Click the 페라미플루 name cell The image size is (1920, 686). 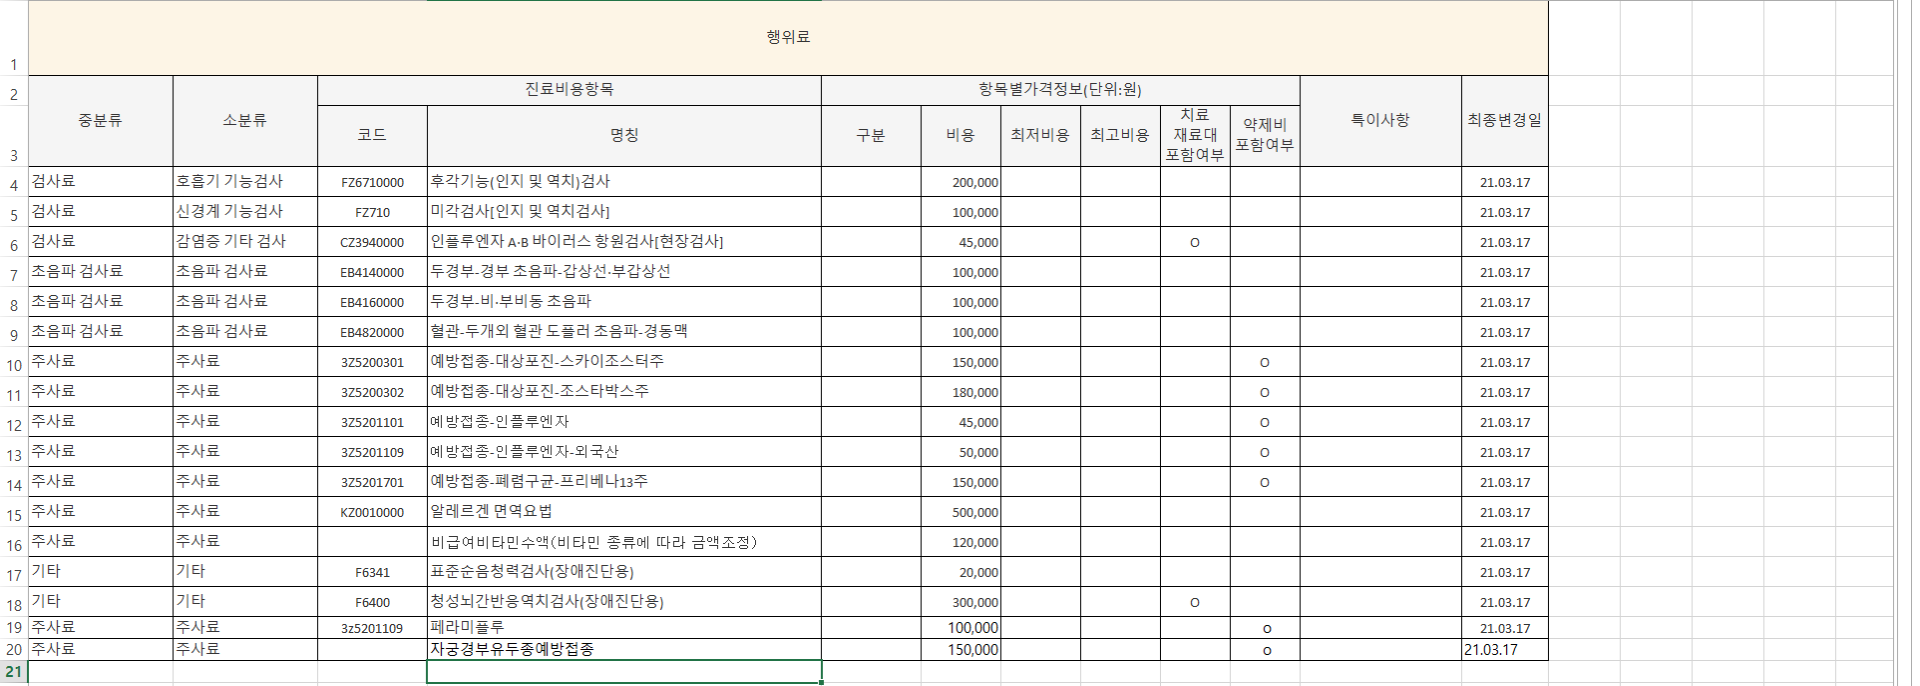coord(624,628)
